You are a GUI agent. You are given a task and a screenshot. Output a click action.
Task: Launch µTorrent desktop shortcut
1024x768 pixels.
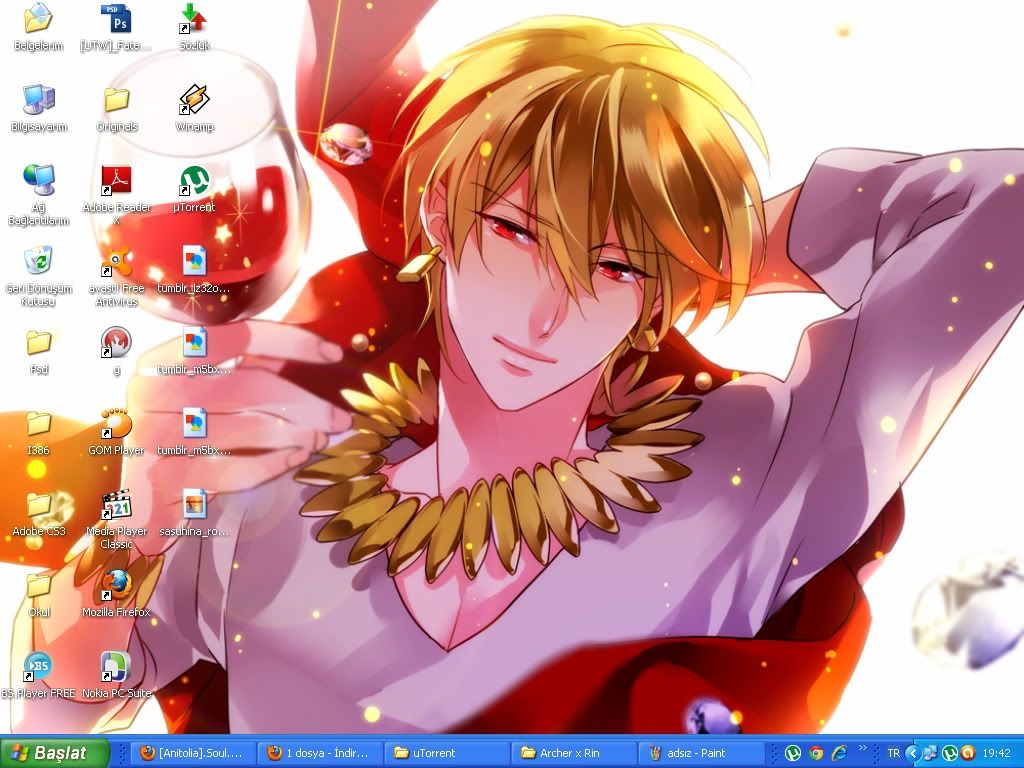(194, 189)
